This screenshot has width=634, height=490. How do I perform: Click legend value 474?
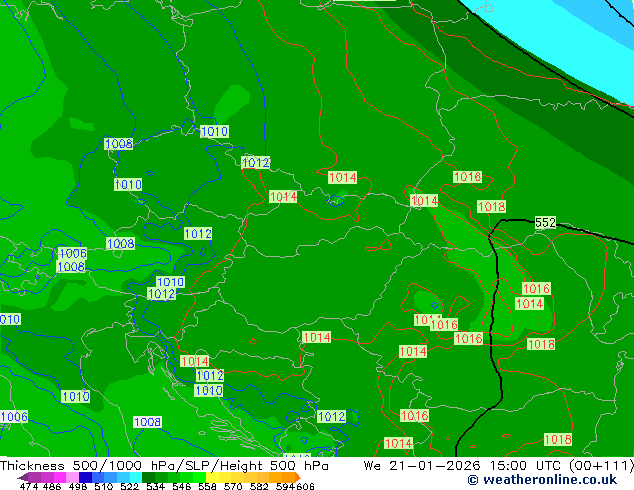[x=29, y=486]
